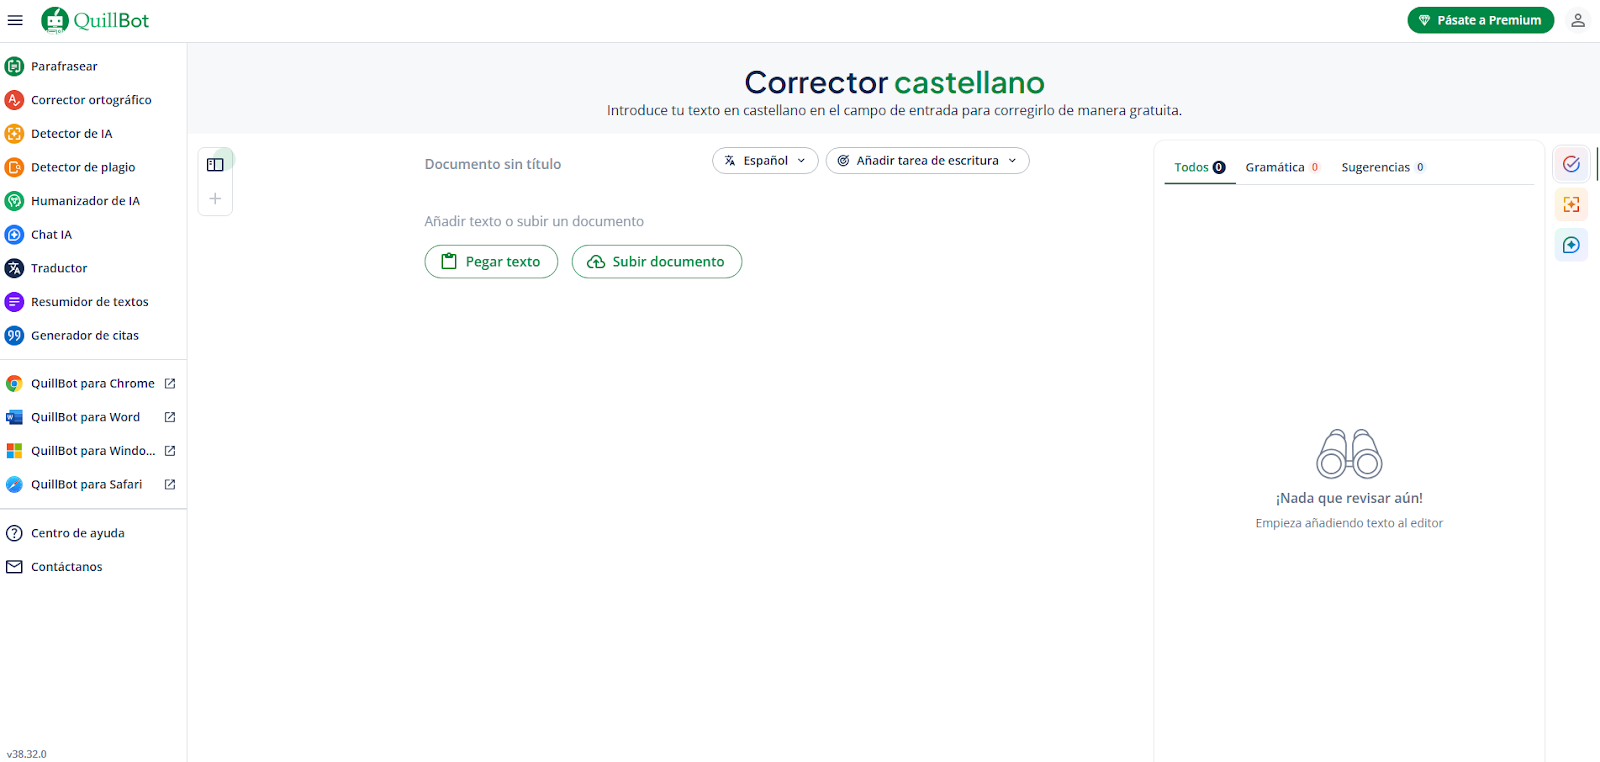This screenshot has height=762, width=1600.
Task: Click the Subir documento button
Action: point(657,262)
